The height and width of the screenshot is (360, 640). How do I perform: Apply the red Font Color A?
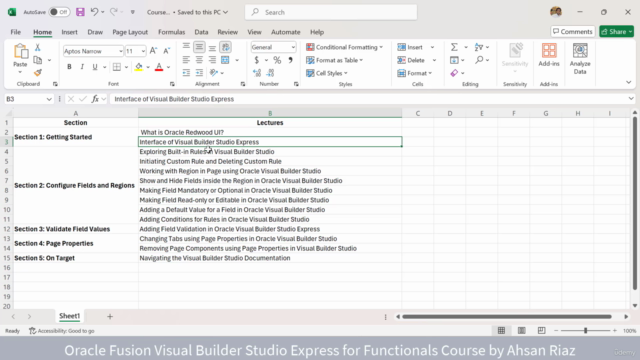[x=159, y=67]
